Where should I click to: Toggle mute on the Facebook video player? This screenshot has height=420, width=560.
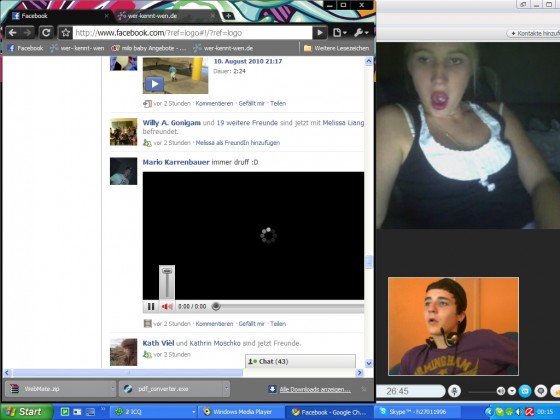(167, 306)
